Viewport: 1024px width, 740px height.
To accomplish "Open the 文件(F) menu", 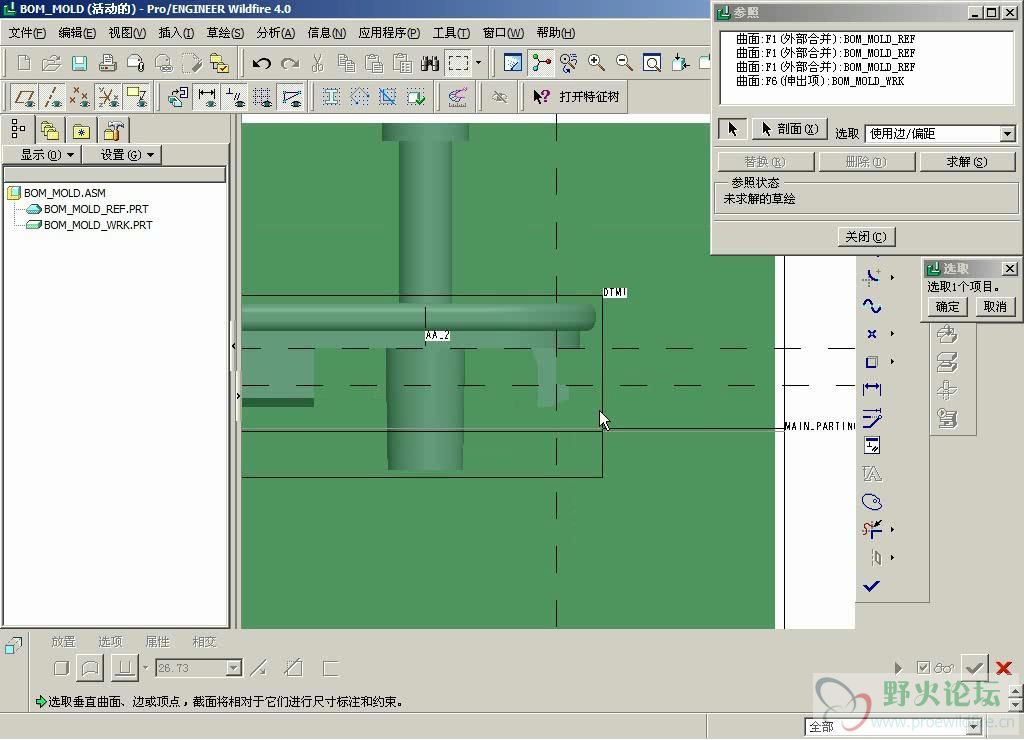I will pyautogui.click(x=27, y=33).
